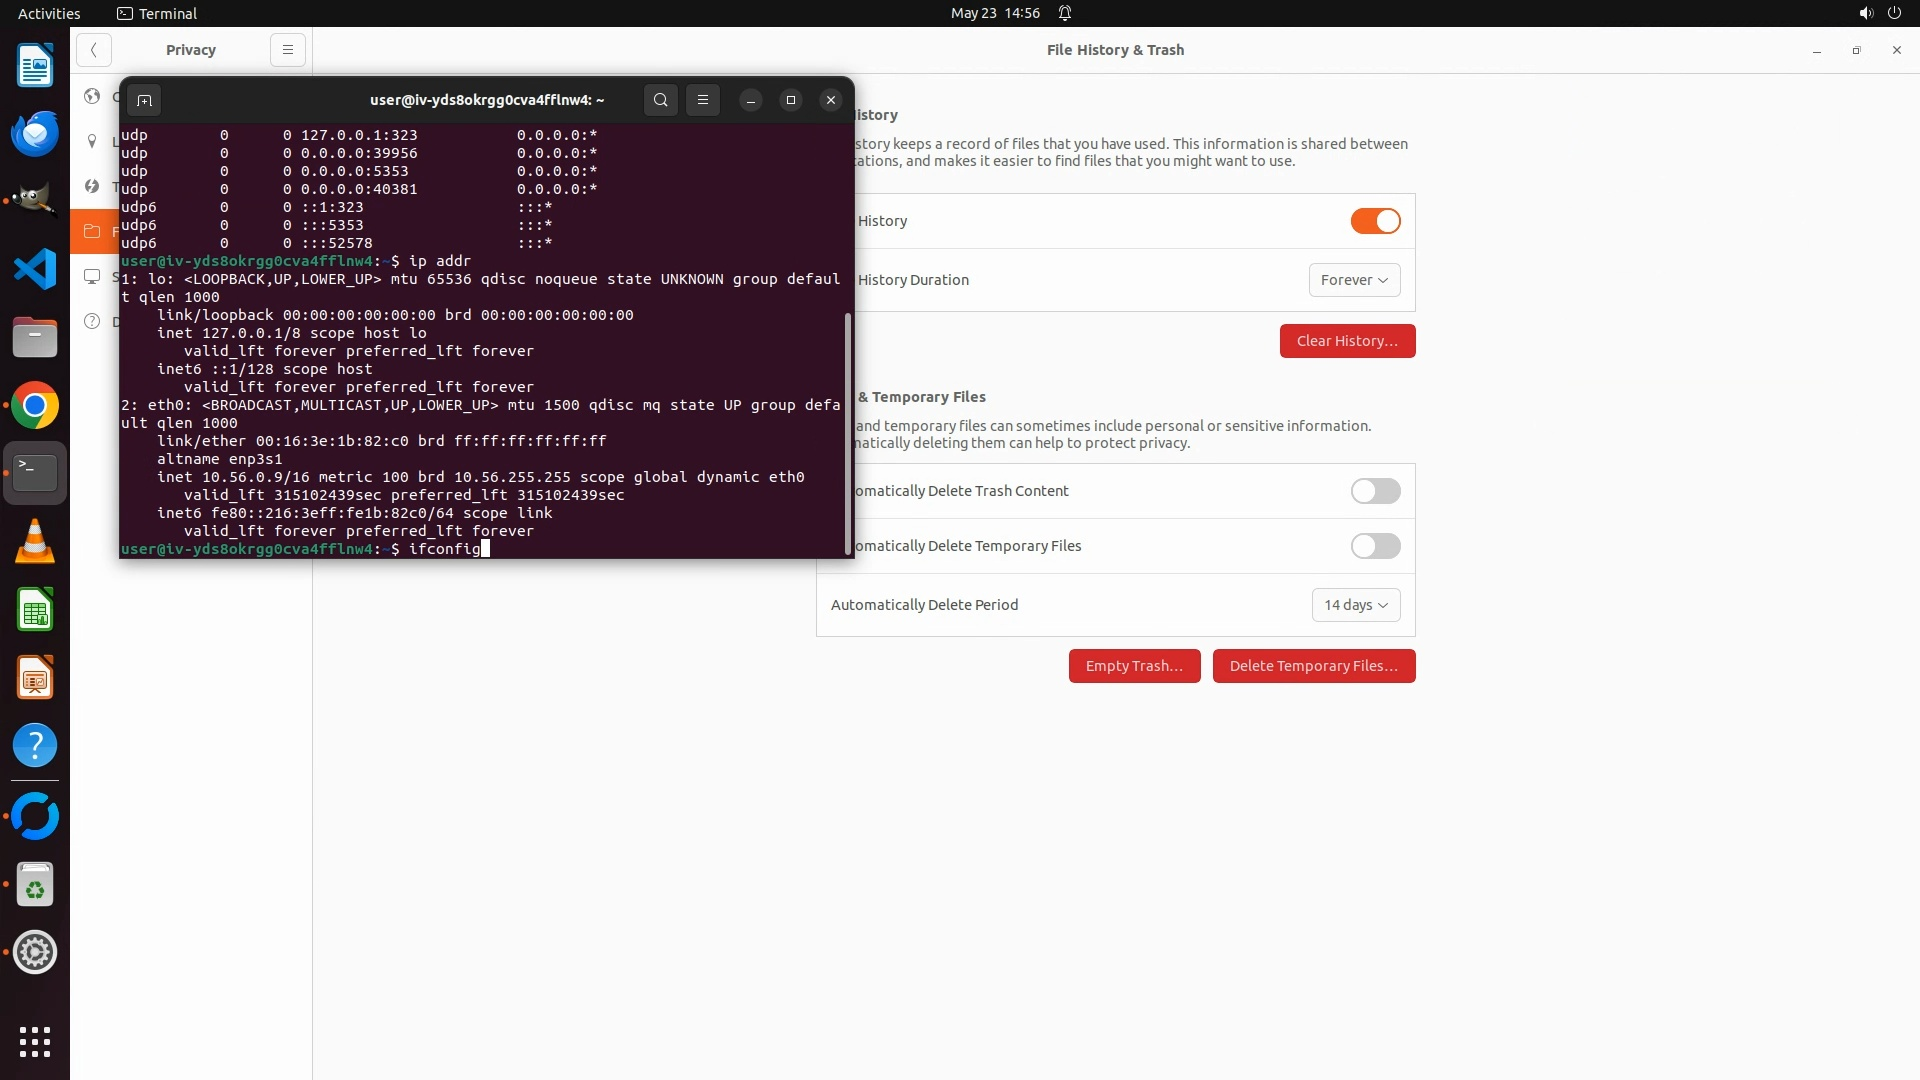Image resolution: width=1920 pixels, height=1080 pixels.
Task: Enable Automatically Delete Temporary Files
Action: pyautogui.click(x=1375, y=546)
